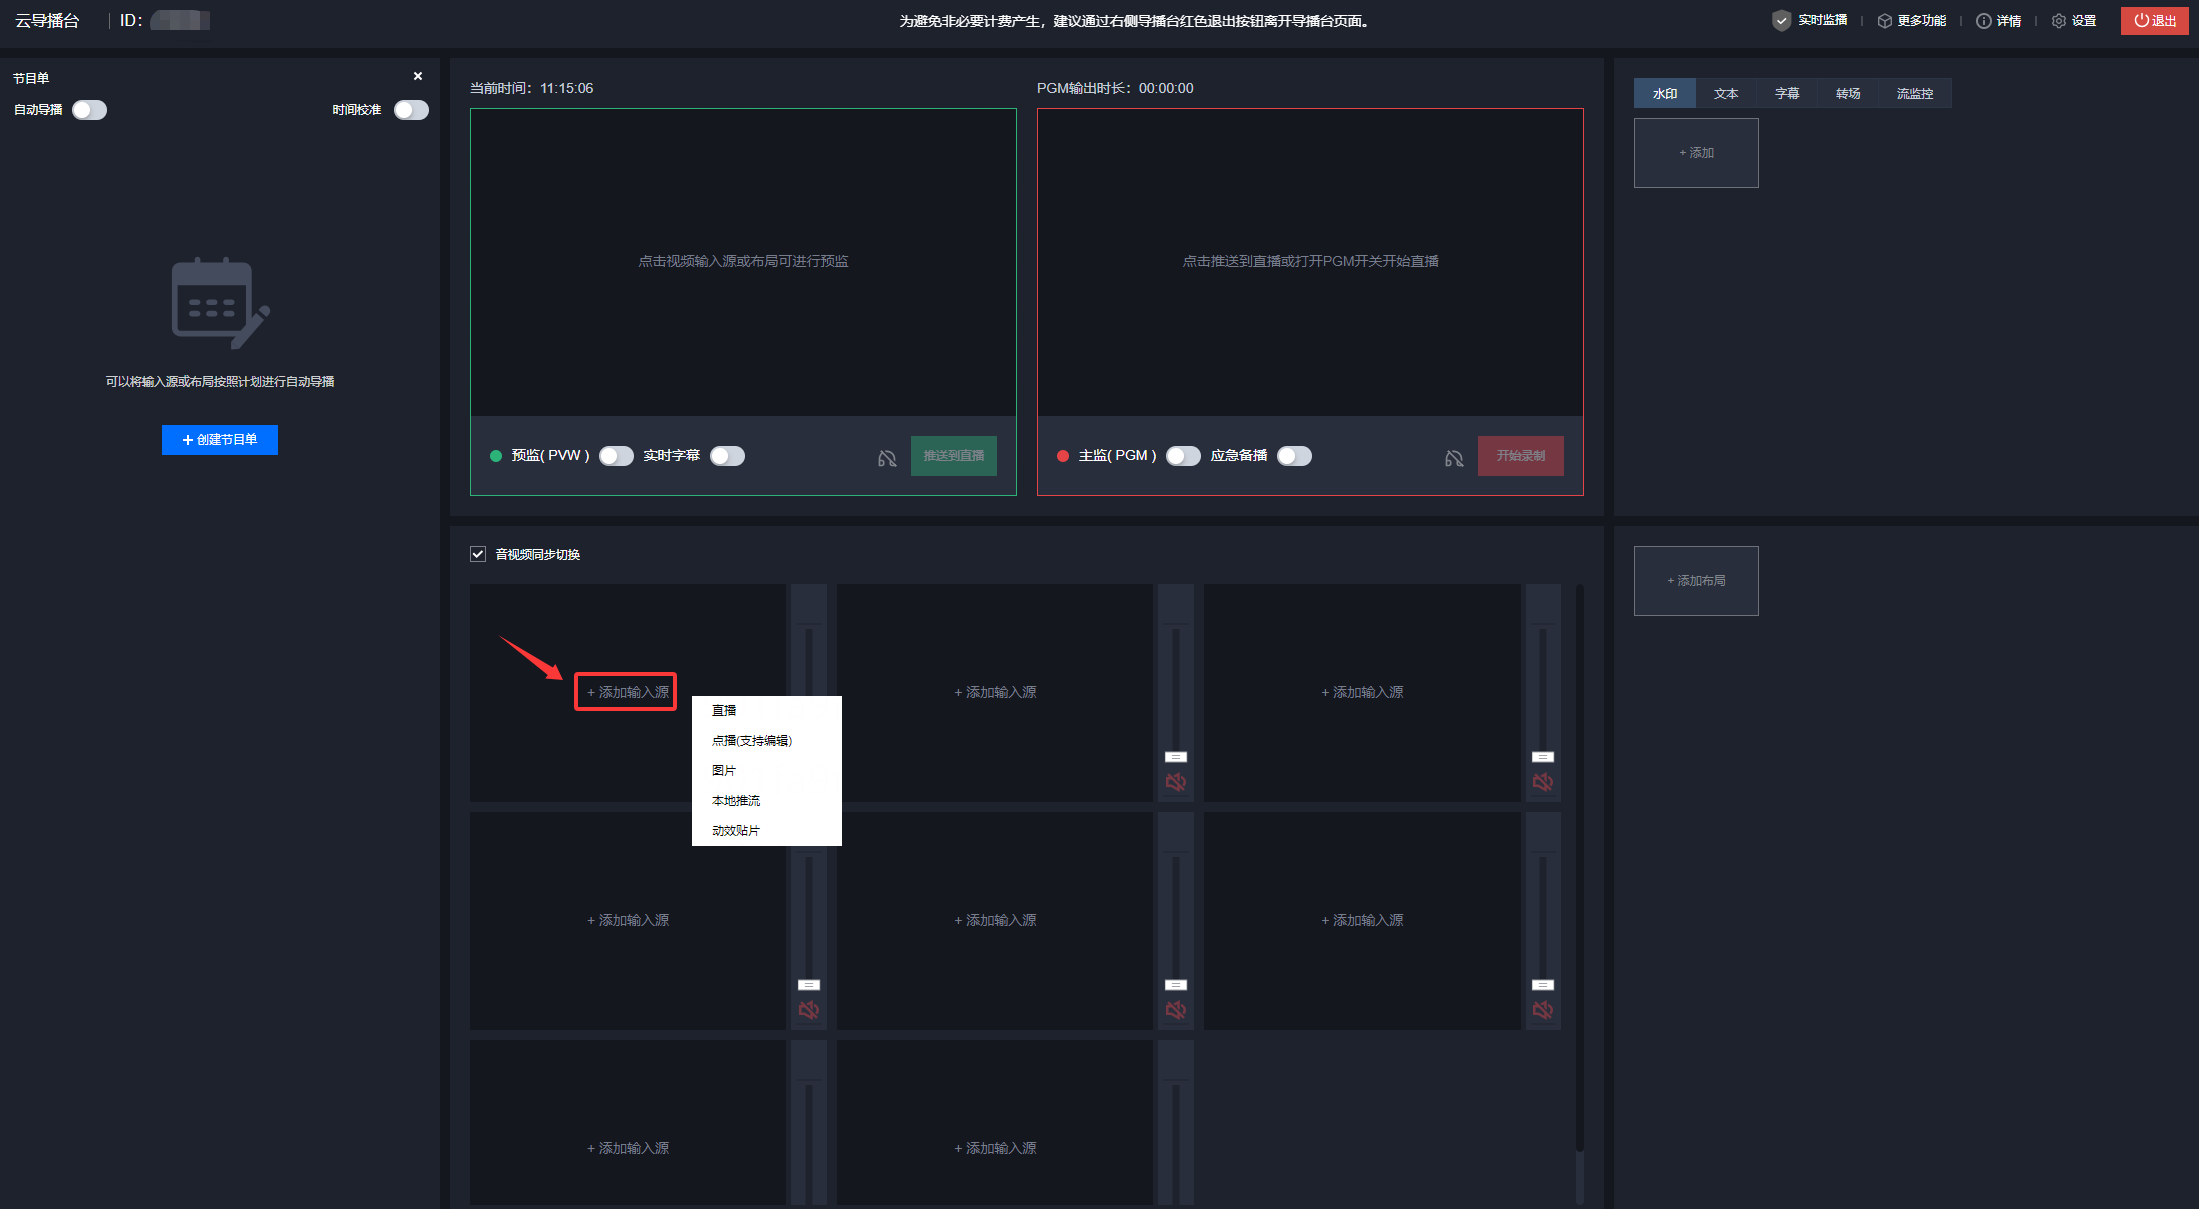Choose 直播 from the input source menu
The width and height of the screenshot is (2199, 1209).
724,711
